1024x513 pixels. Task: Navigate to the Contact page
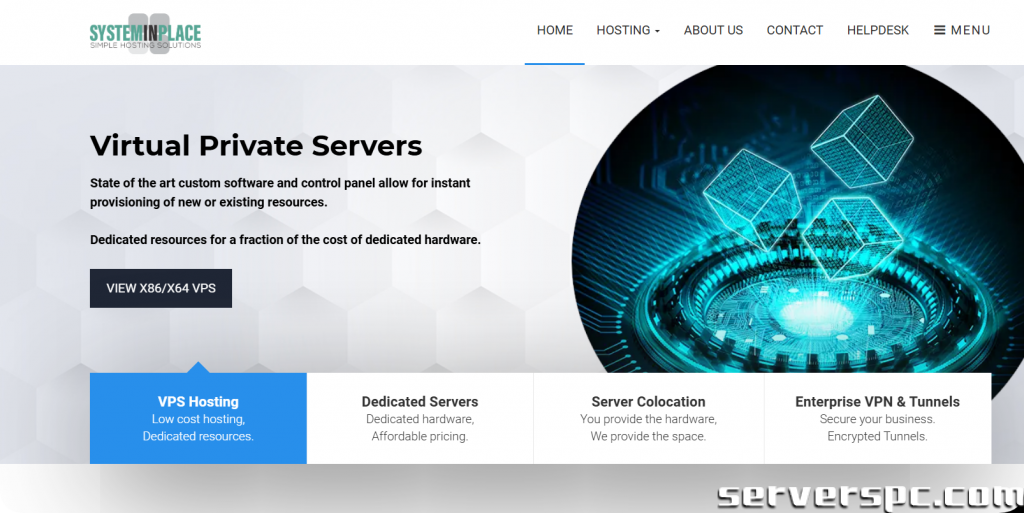[x=794, y=30]
